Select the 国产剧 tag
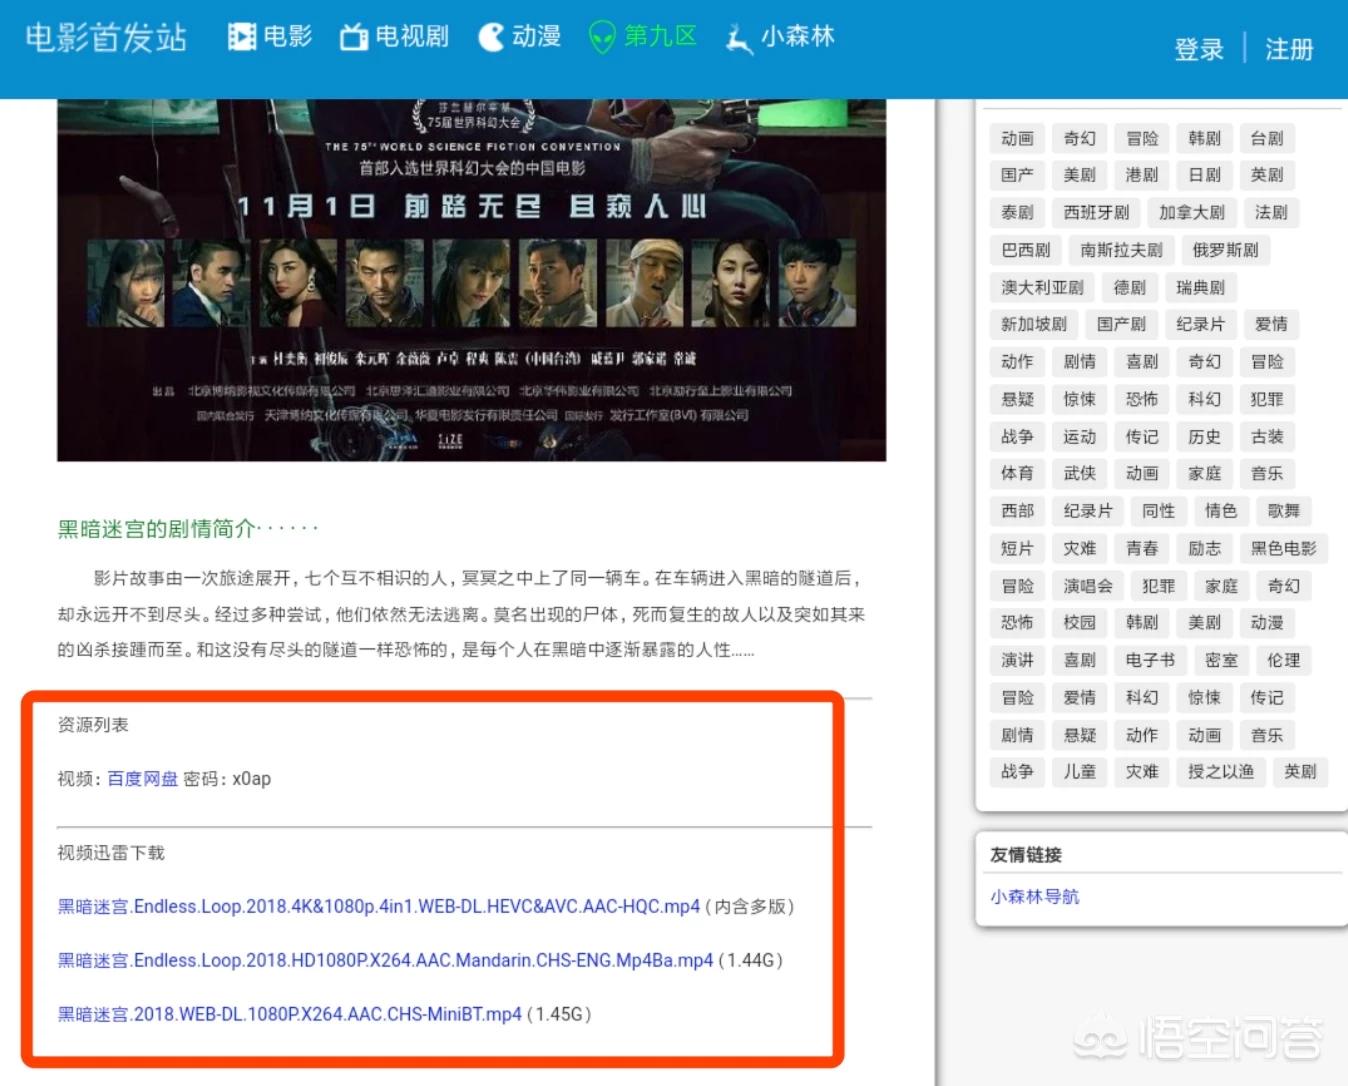This screenshot has height=1086, width=1348. pos(1121,324)
